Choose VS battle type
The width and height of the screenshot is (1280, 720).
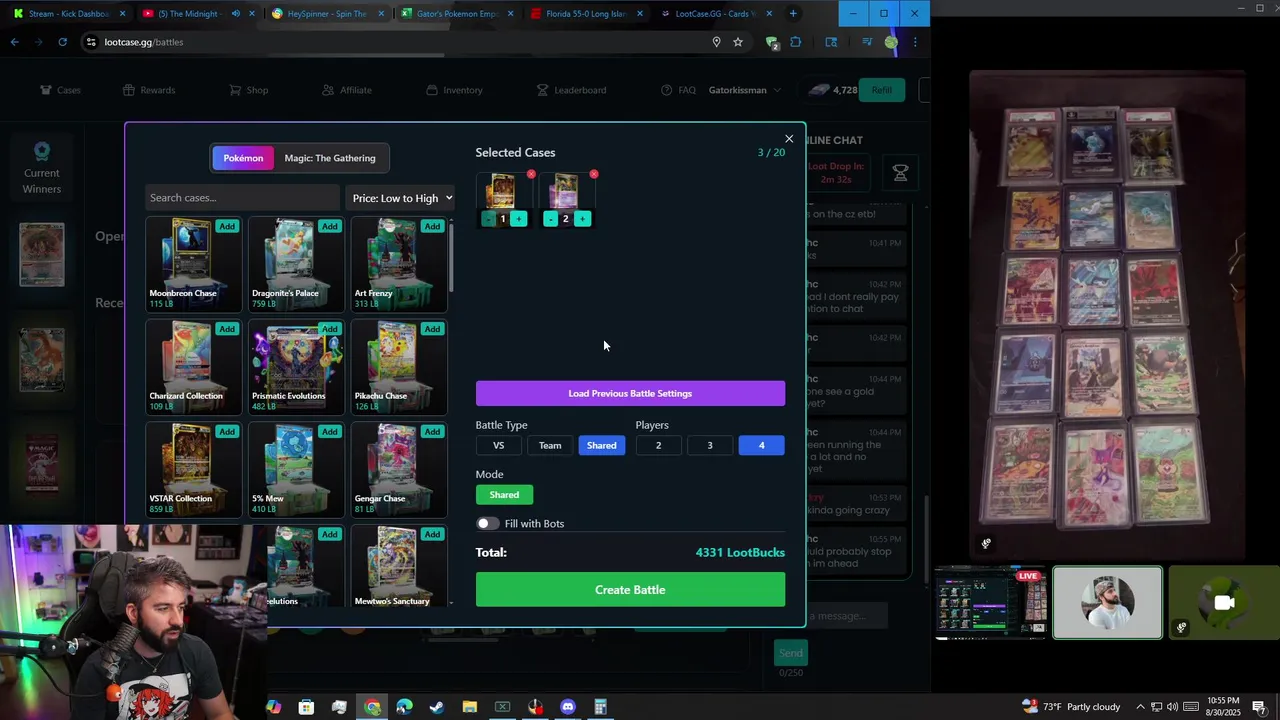click(x=498, y=446)
